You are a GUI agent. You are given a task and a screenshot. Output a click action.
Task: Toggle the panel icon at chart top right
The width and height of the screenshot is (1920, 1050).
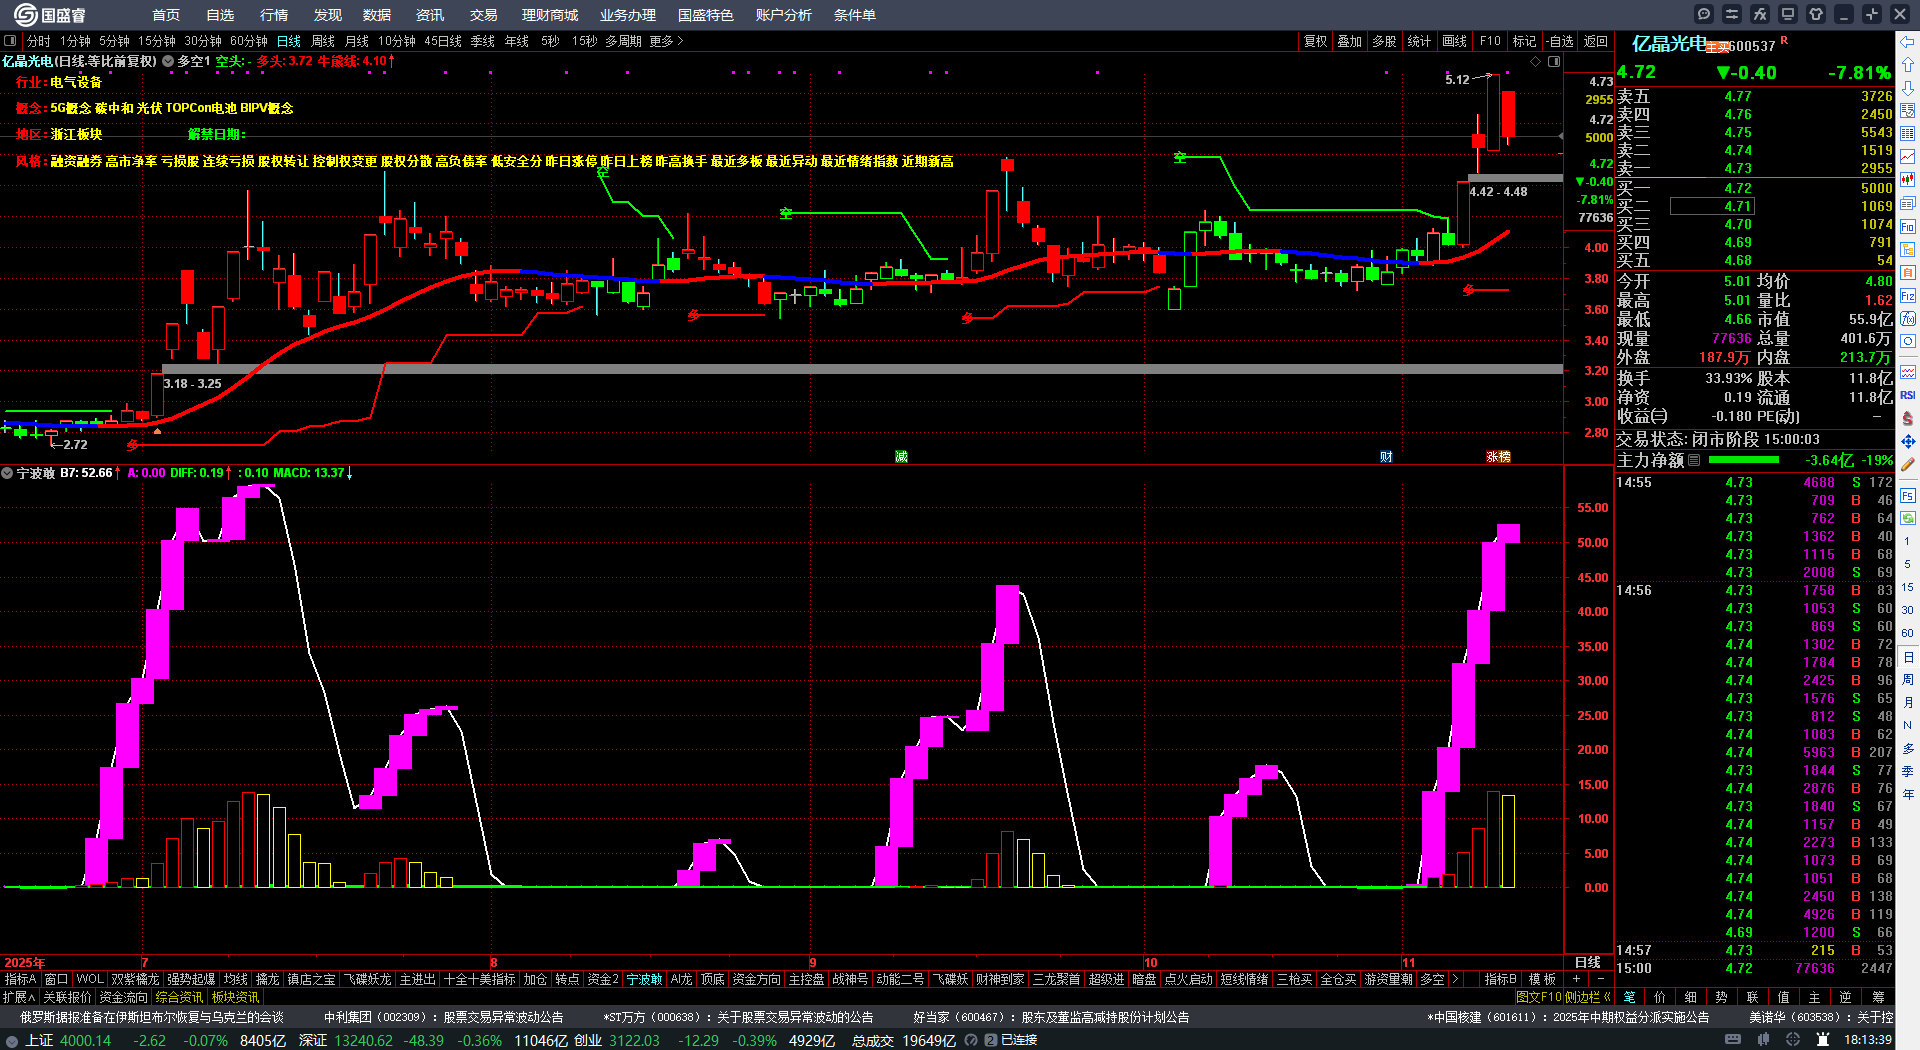[x=1554, y=61]
